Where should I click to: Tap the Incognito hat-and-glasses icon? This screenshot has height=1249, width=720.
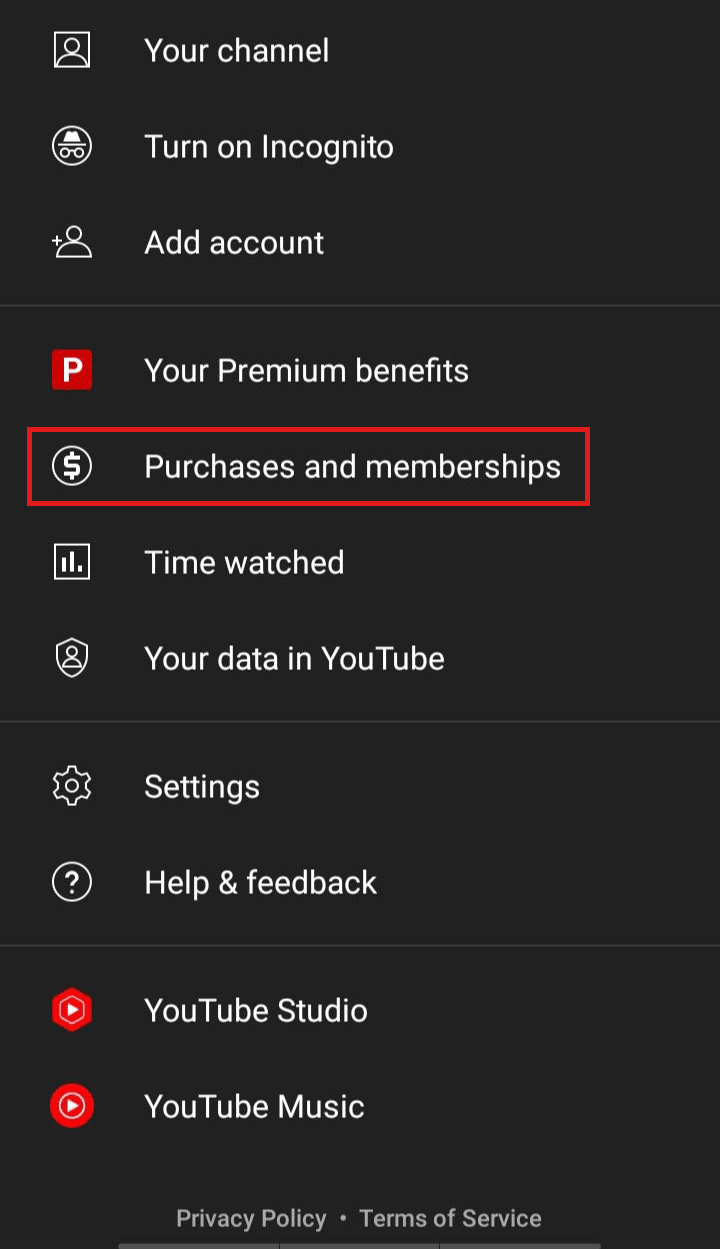(x=72, y=146)
